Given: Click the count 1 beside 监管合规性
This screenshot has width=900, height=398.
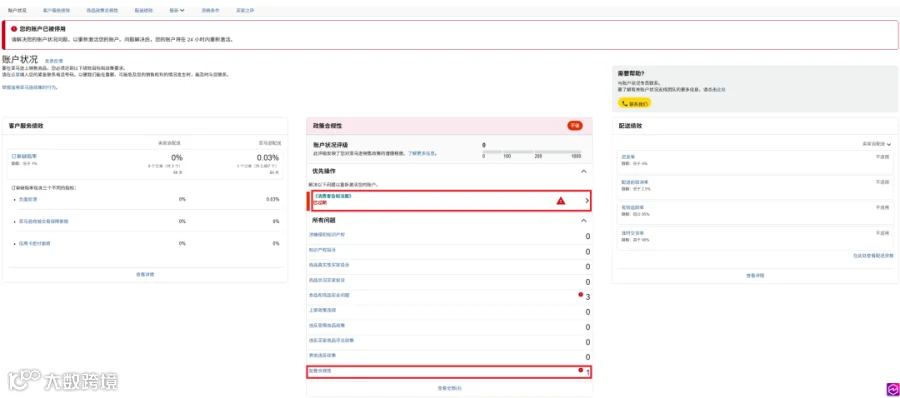Looking at the screenshot, I should (588, 373).
